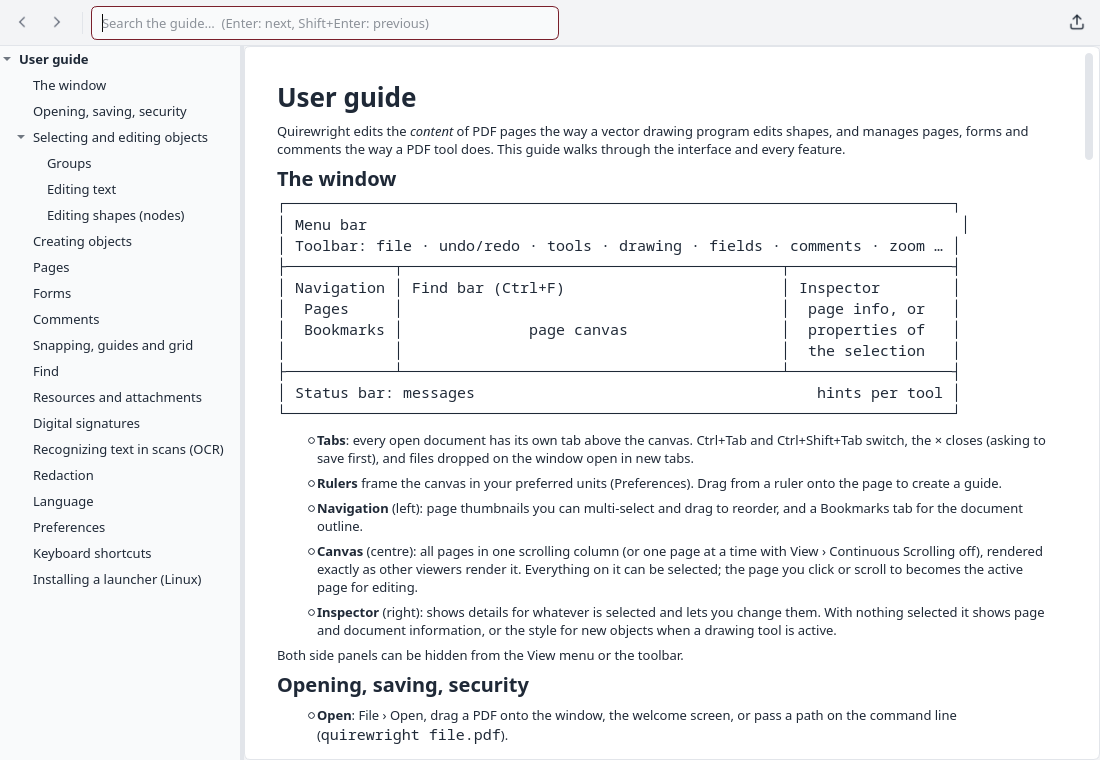Click the Opening, saving, security heading

(x=403, y=685)
